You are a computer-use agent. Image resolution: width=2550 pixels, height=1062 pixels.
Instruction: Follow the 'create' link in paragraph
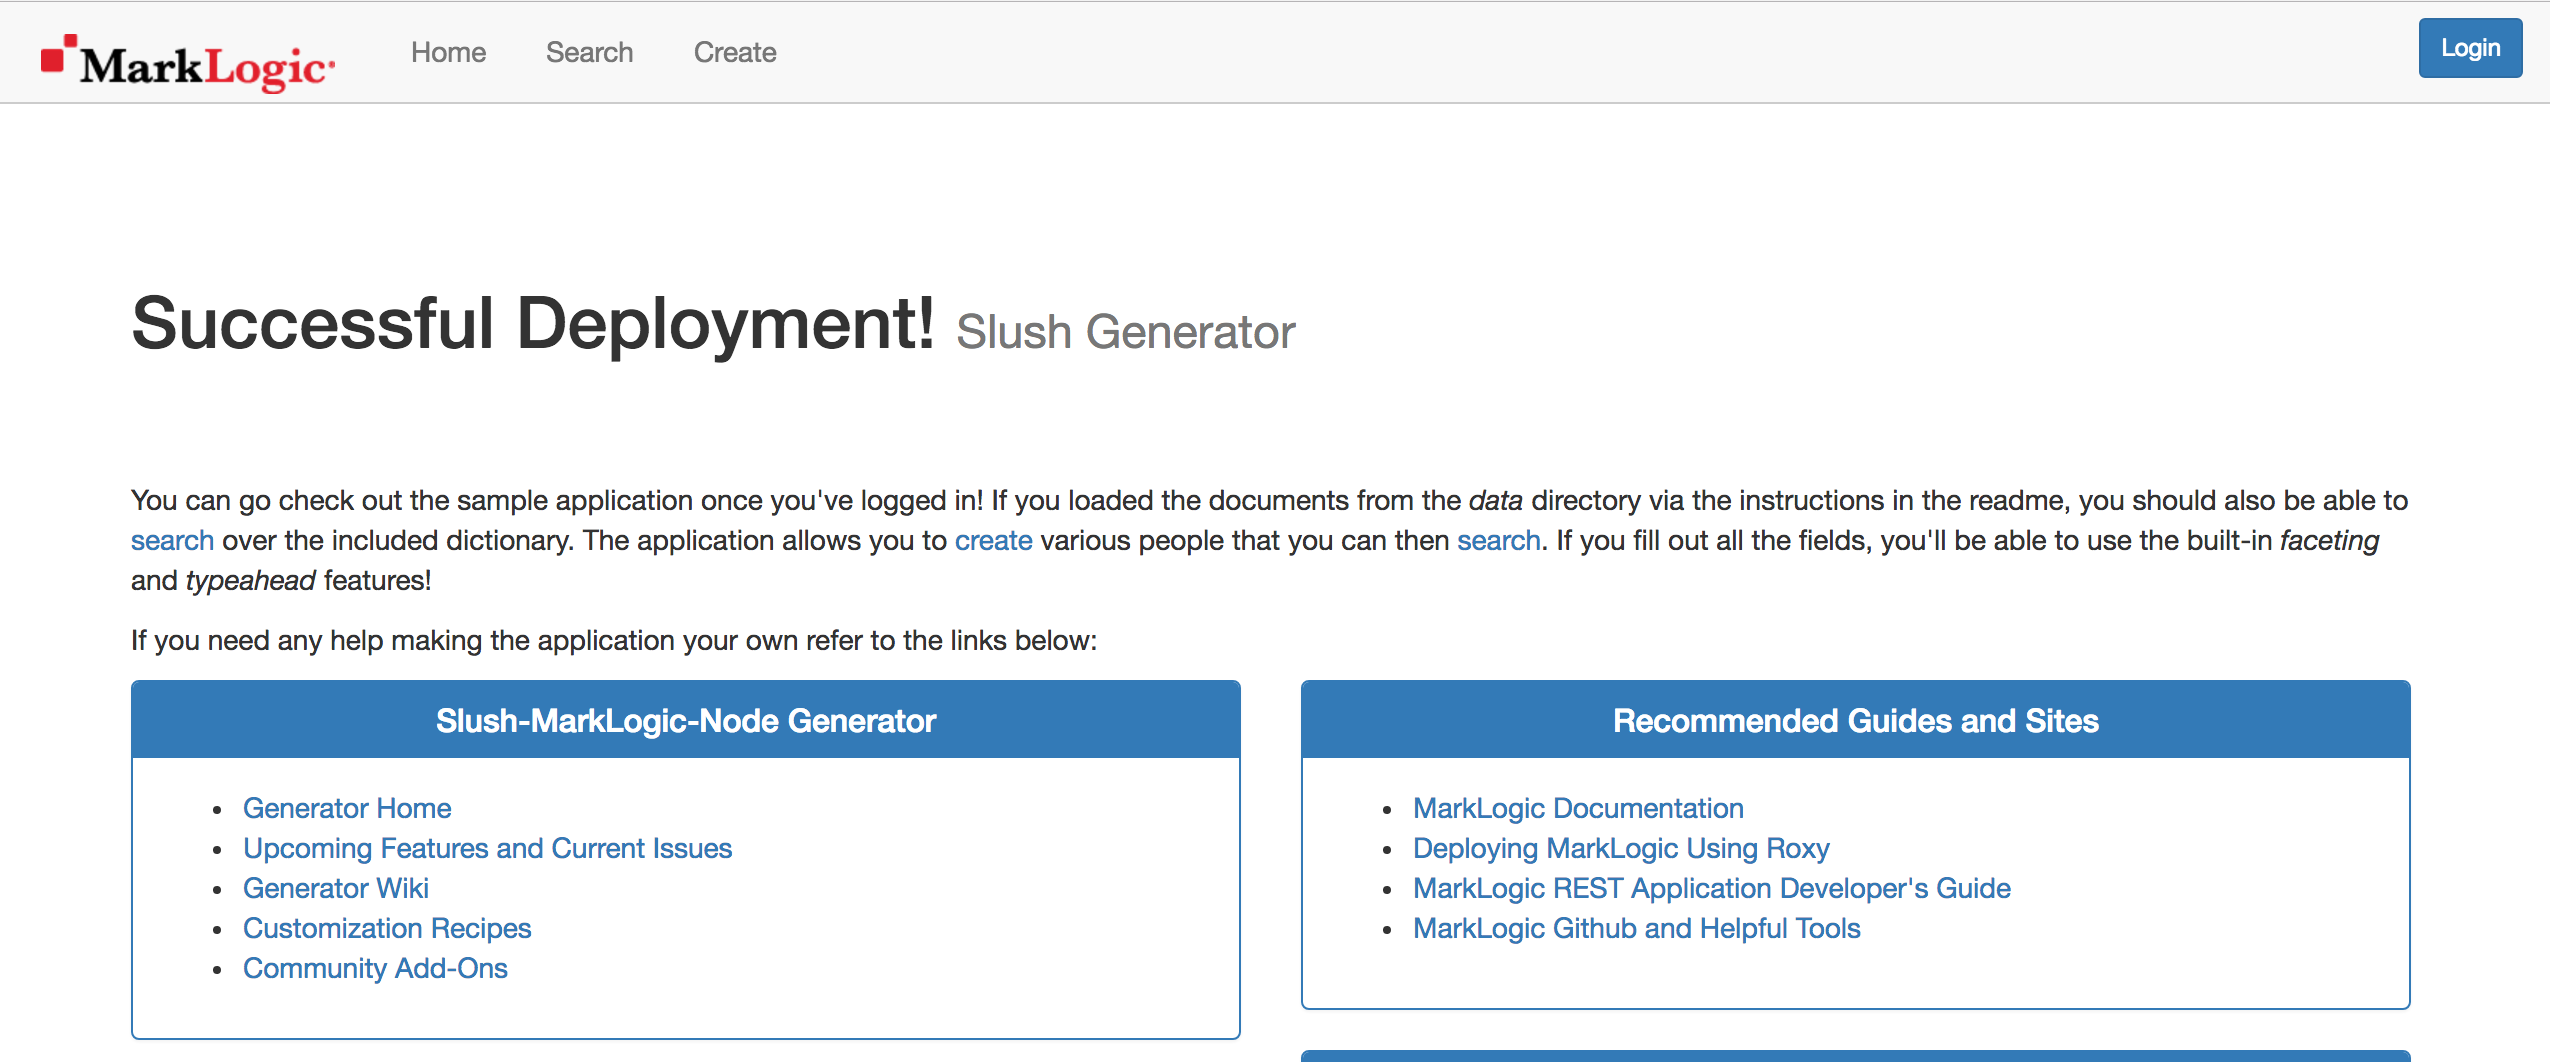[993, 540]
